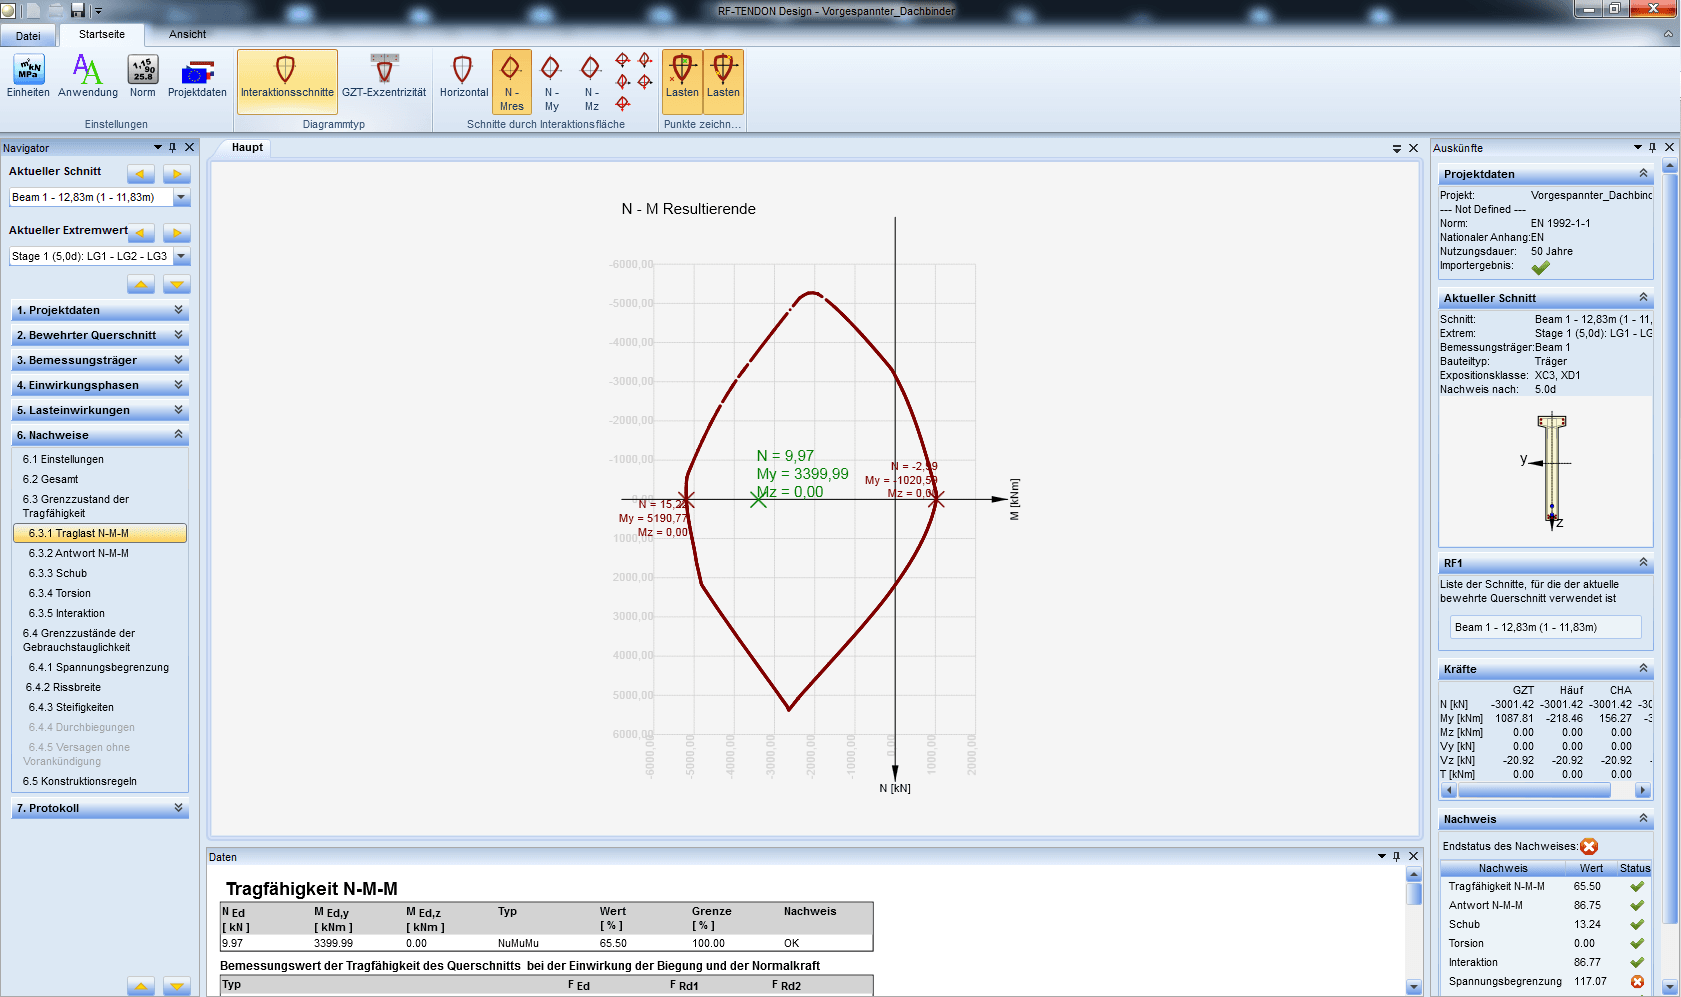Screen dimensions: 1681x997
Task: Save the project with the floppy icon
Action: pyautogui.click(x=77, y=10)
